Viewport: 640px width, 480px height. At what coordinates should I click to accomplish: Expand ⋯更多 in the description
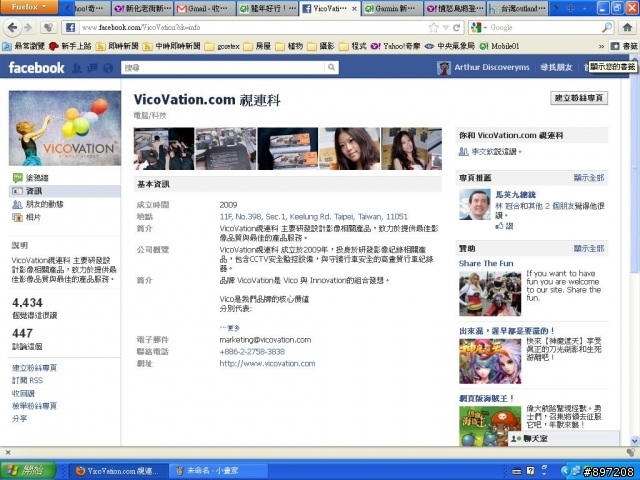(x=230, y=328)
